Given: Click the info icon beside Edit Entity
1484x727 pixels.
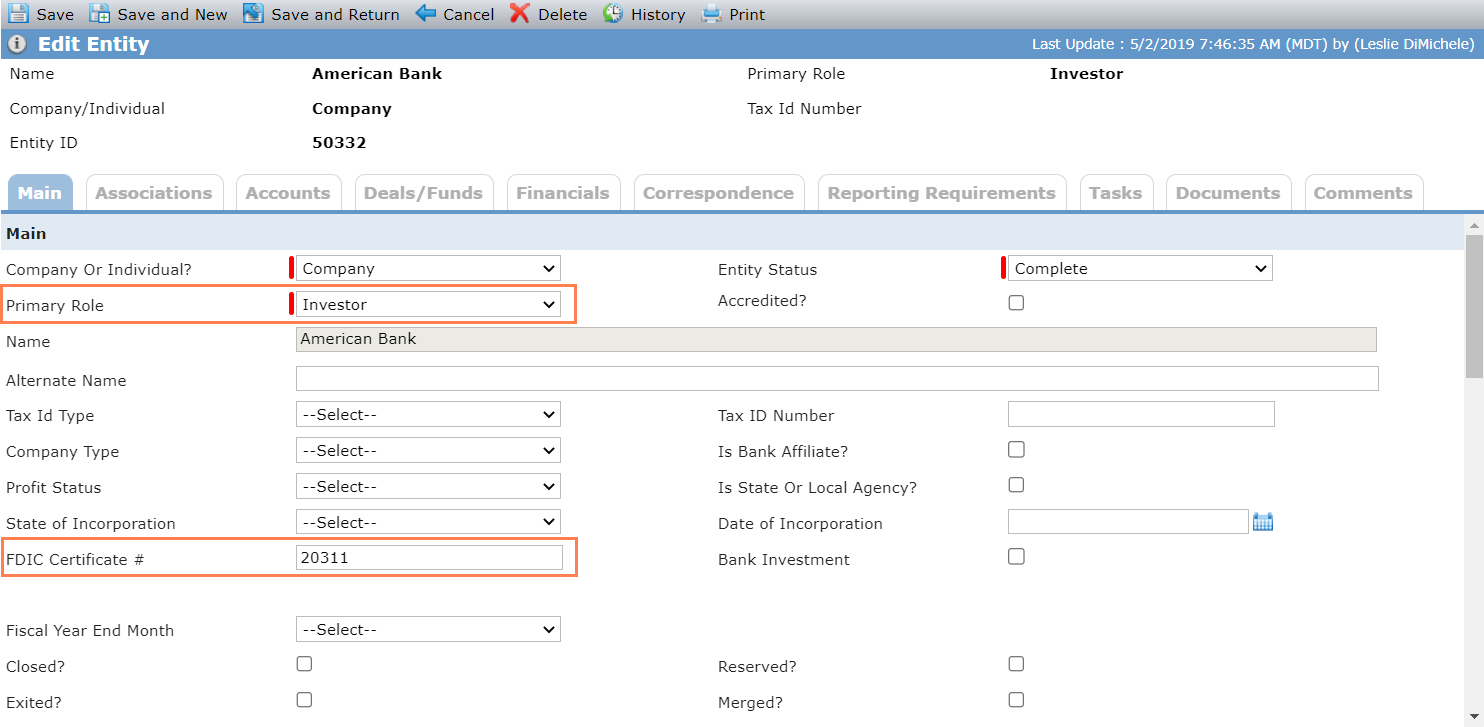Looking at the screenshot, I should (x=17, y=44).
